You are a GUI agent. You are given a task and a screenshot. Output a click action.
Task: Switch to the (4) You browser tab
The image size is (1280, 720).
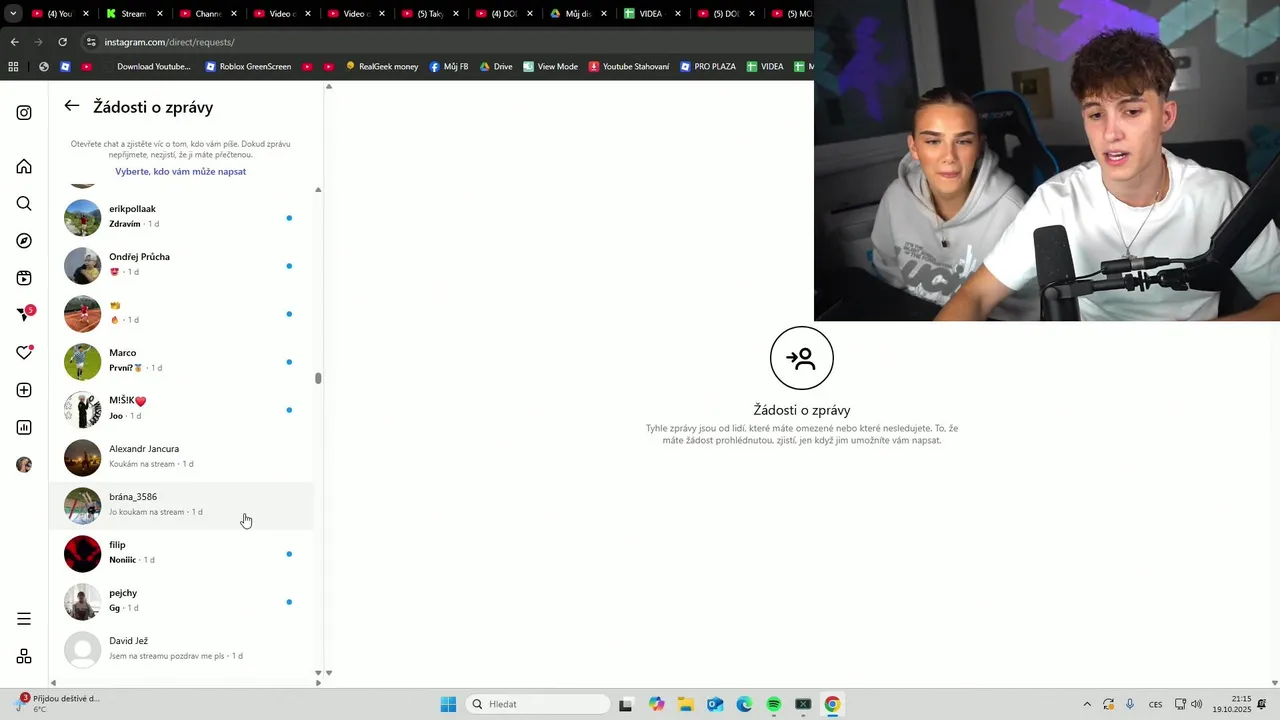(60, 14)
